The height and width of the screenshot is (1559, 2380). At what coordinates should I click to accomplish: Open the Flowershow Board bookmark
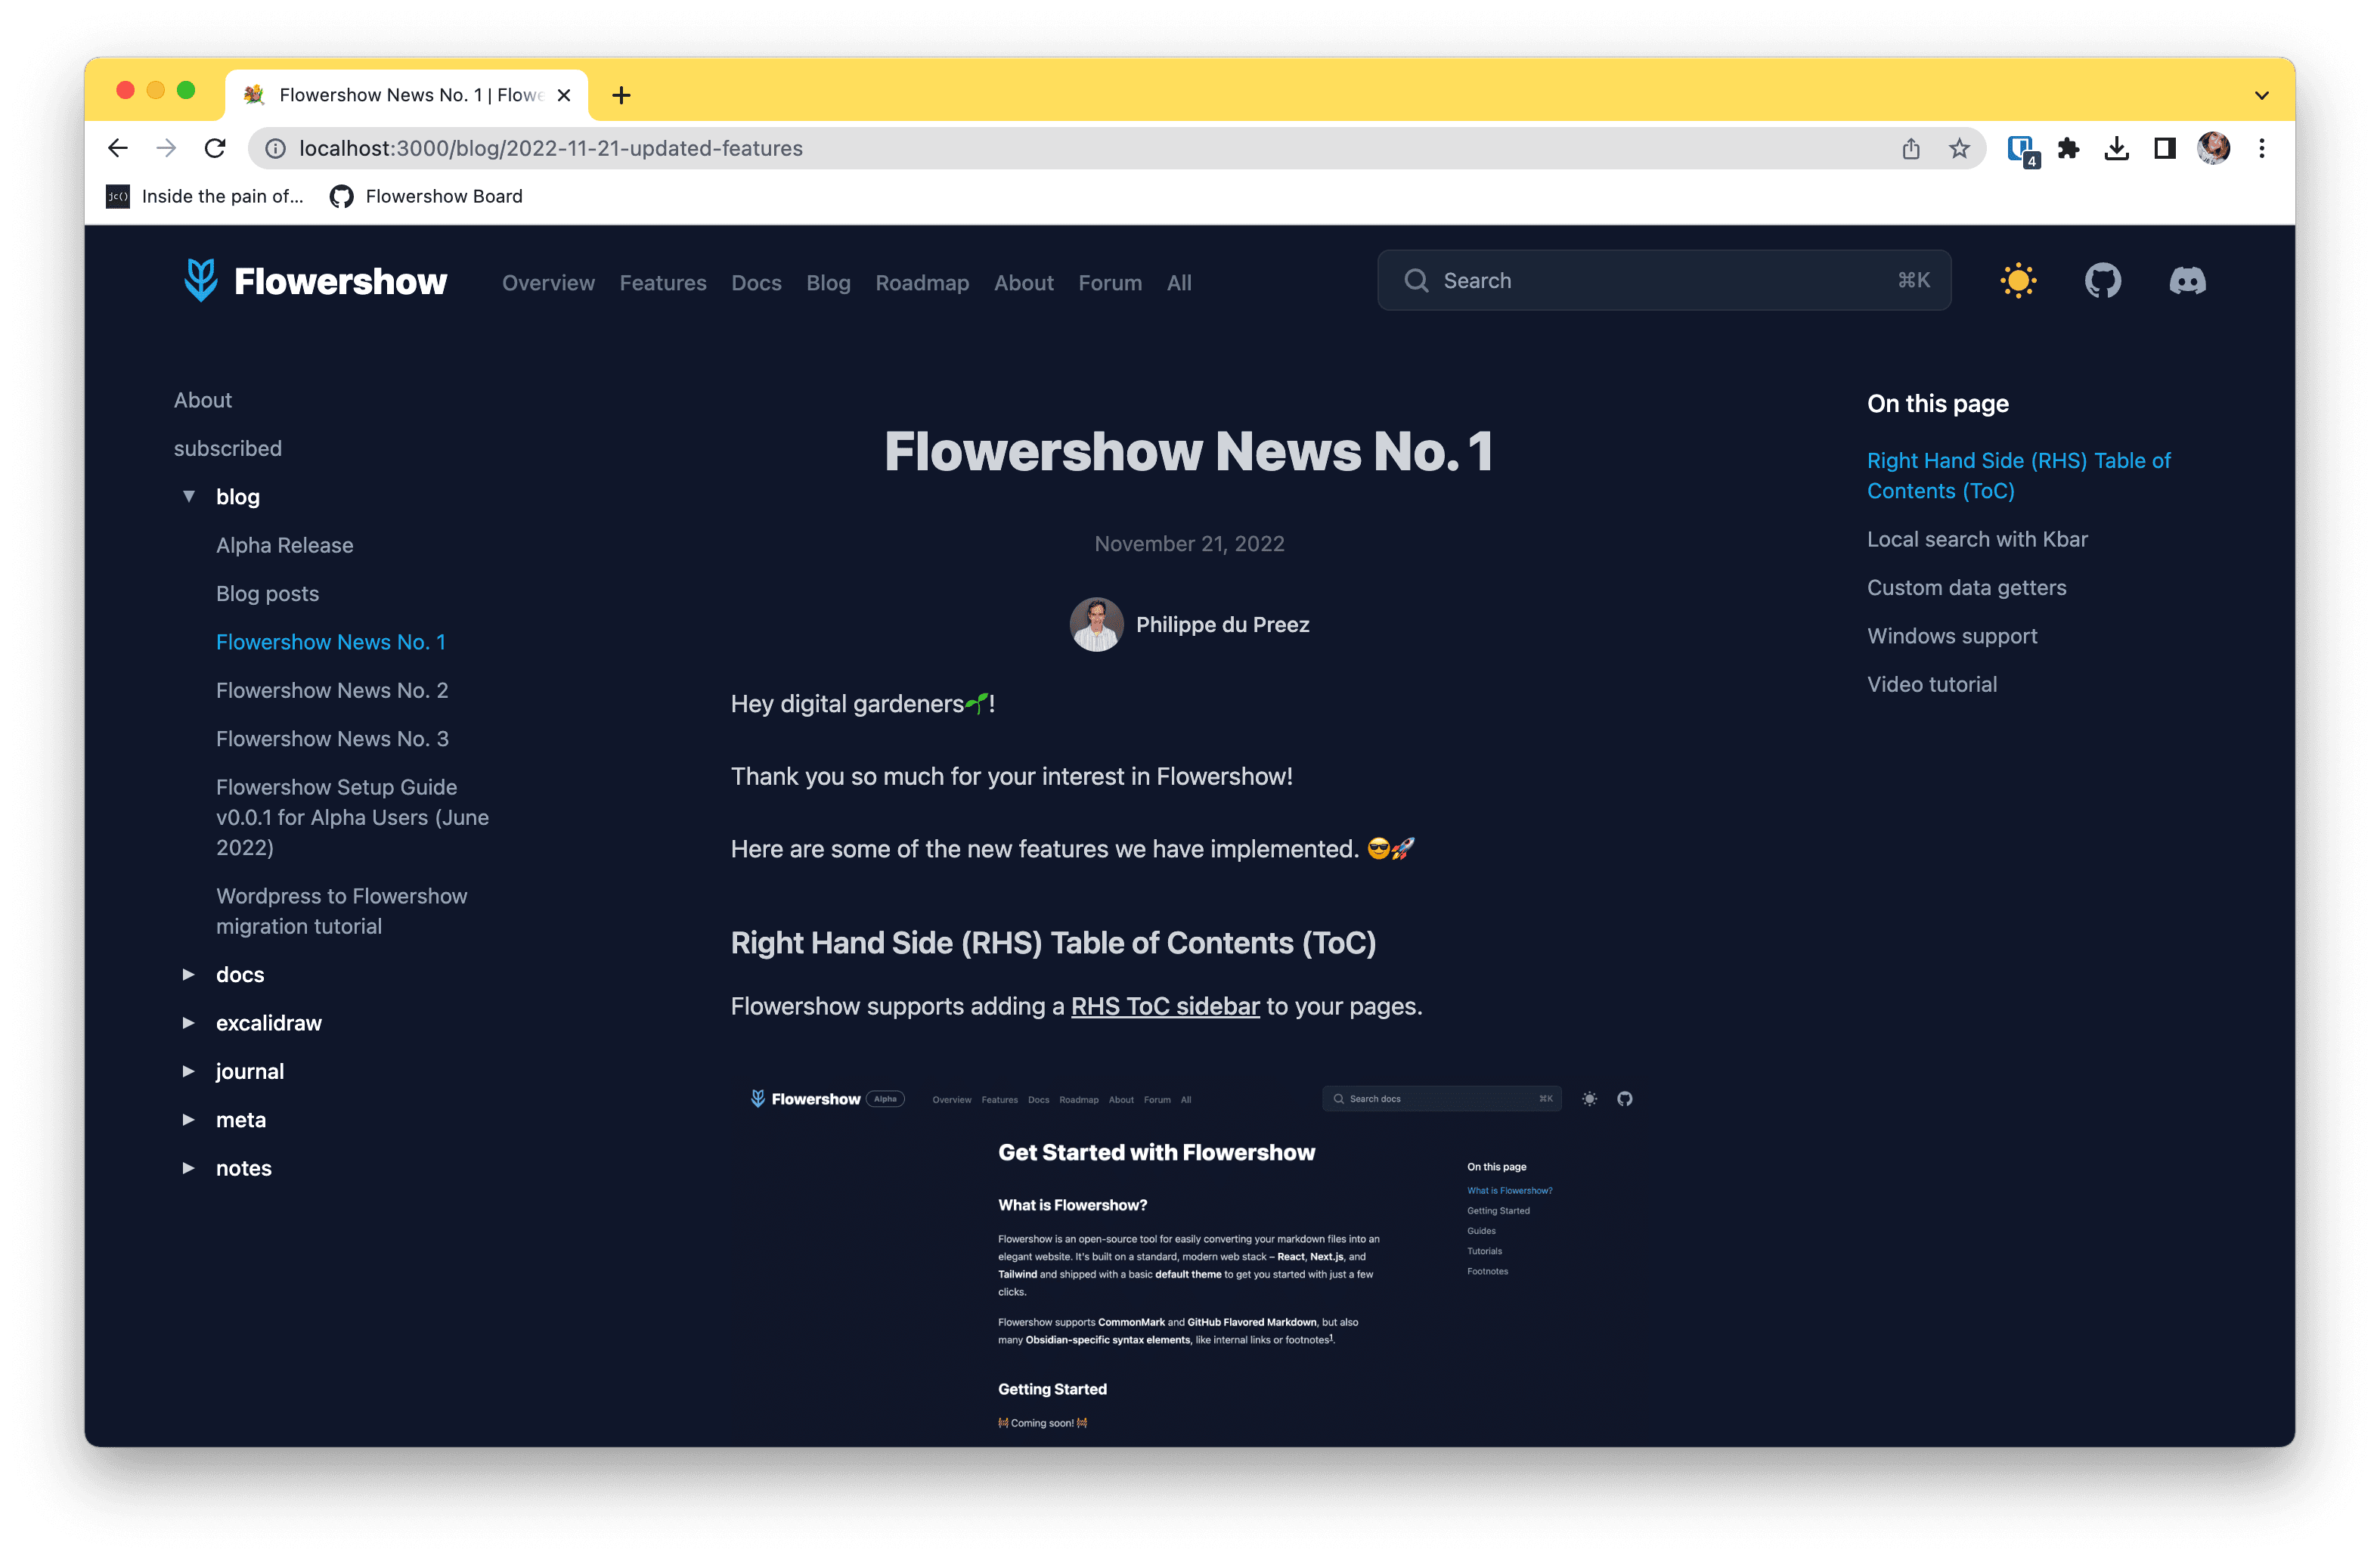pos(426,196)
